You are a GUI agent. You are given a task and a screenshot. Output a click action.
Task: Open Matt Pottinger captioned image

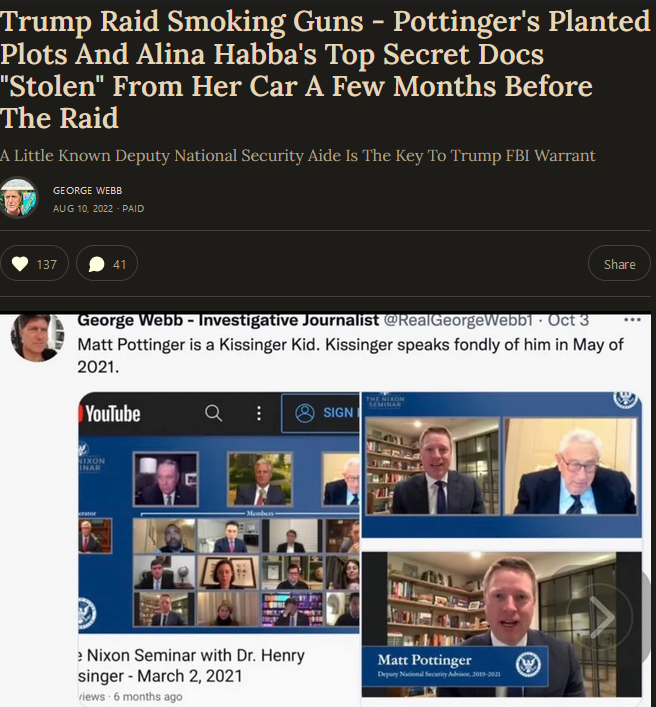[x=501, y=624]
